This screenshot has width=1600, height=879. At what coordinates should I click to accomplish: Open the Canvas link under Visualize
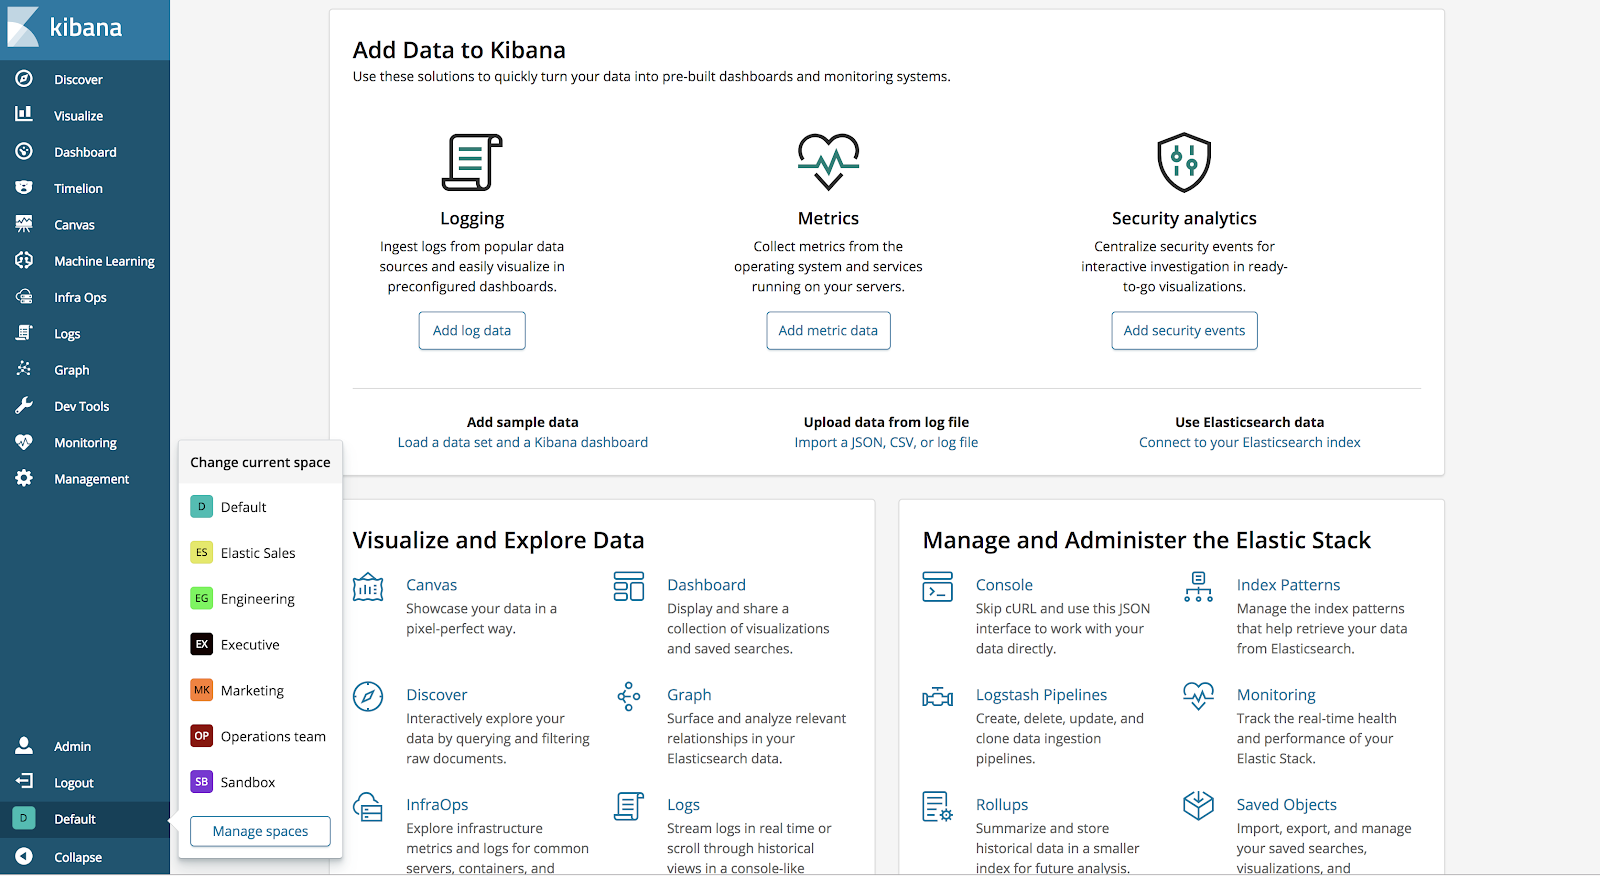[x=431, y=585]
